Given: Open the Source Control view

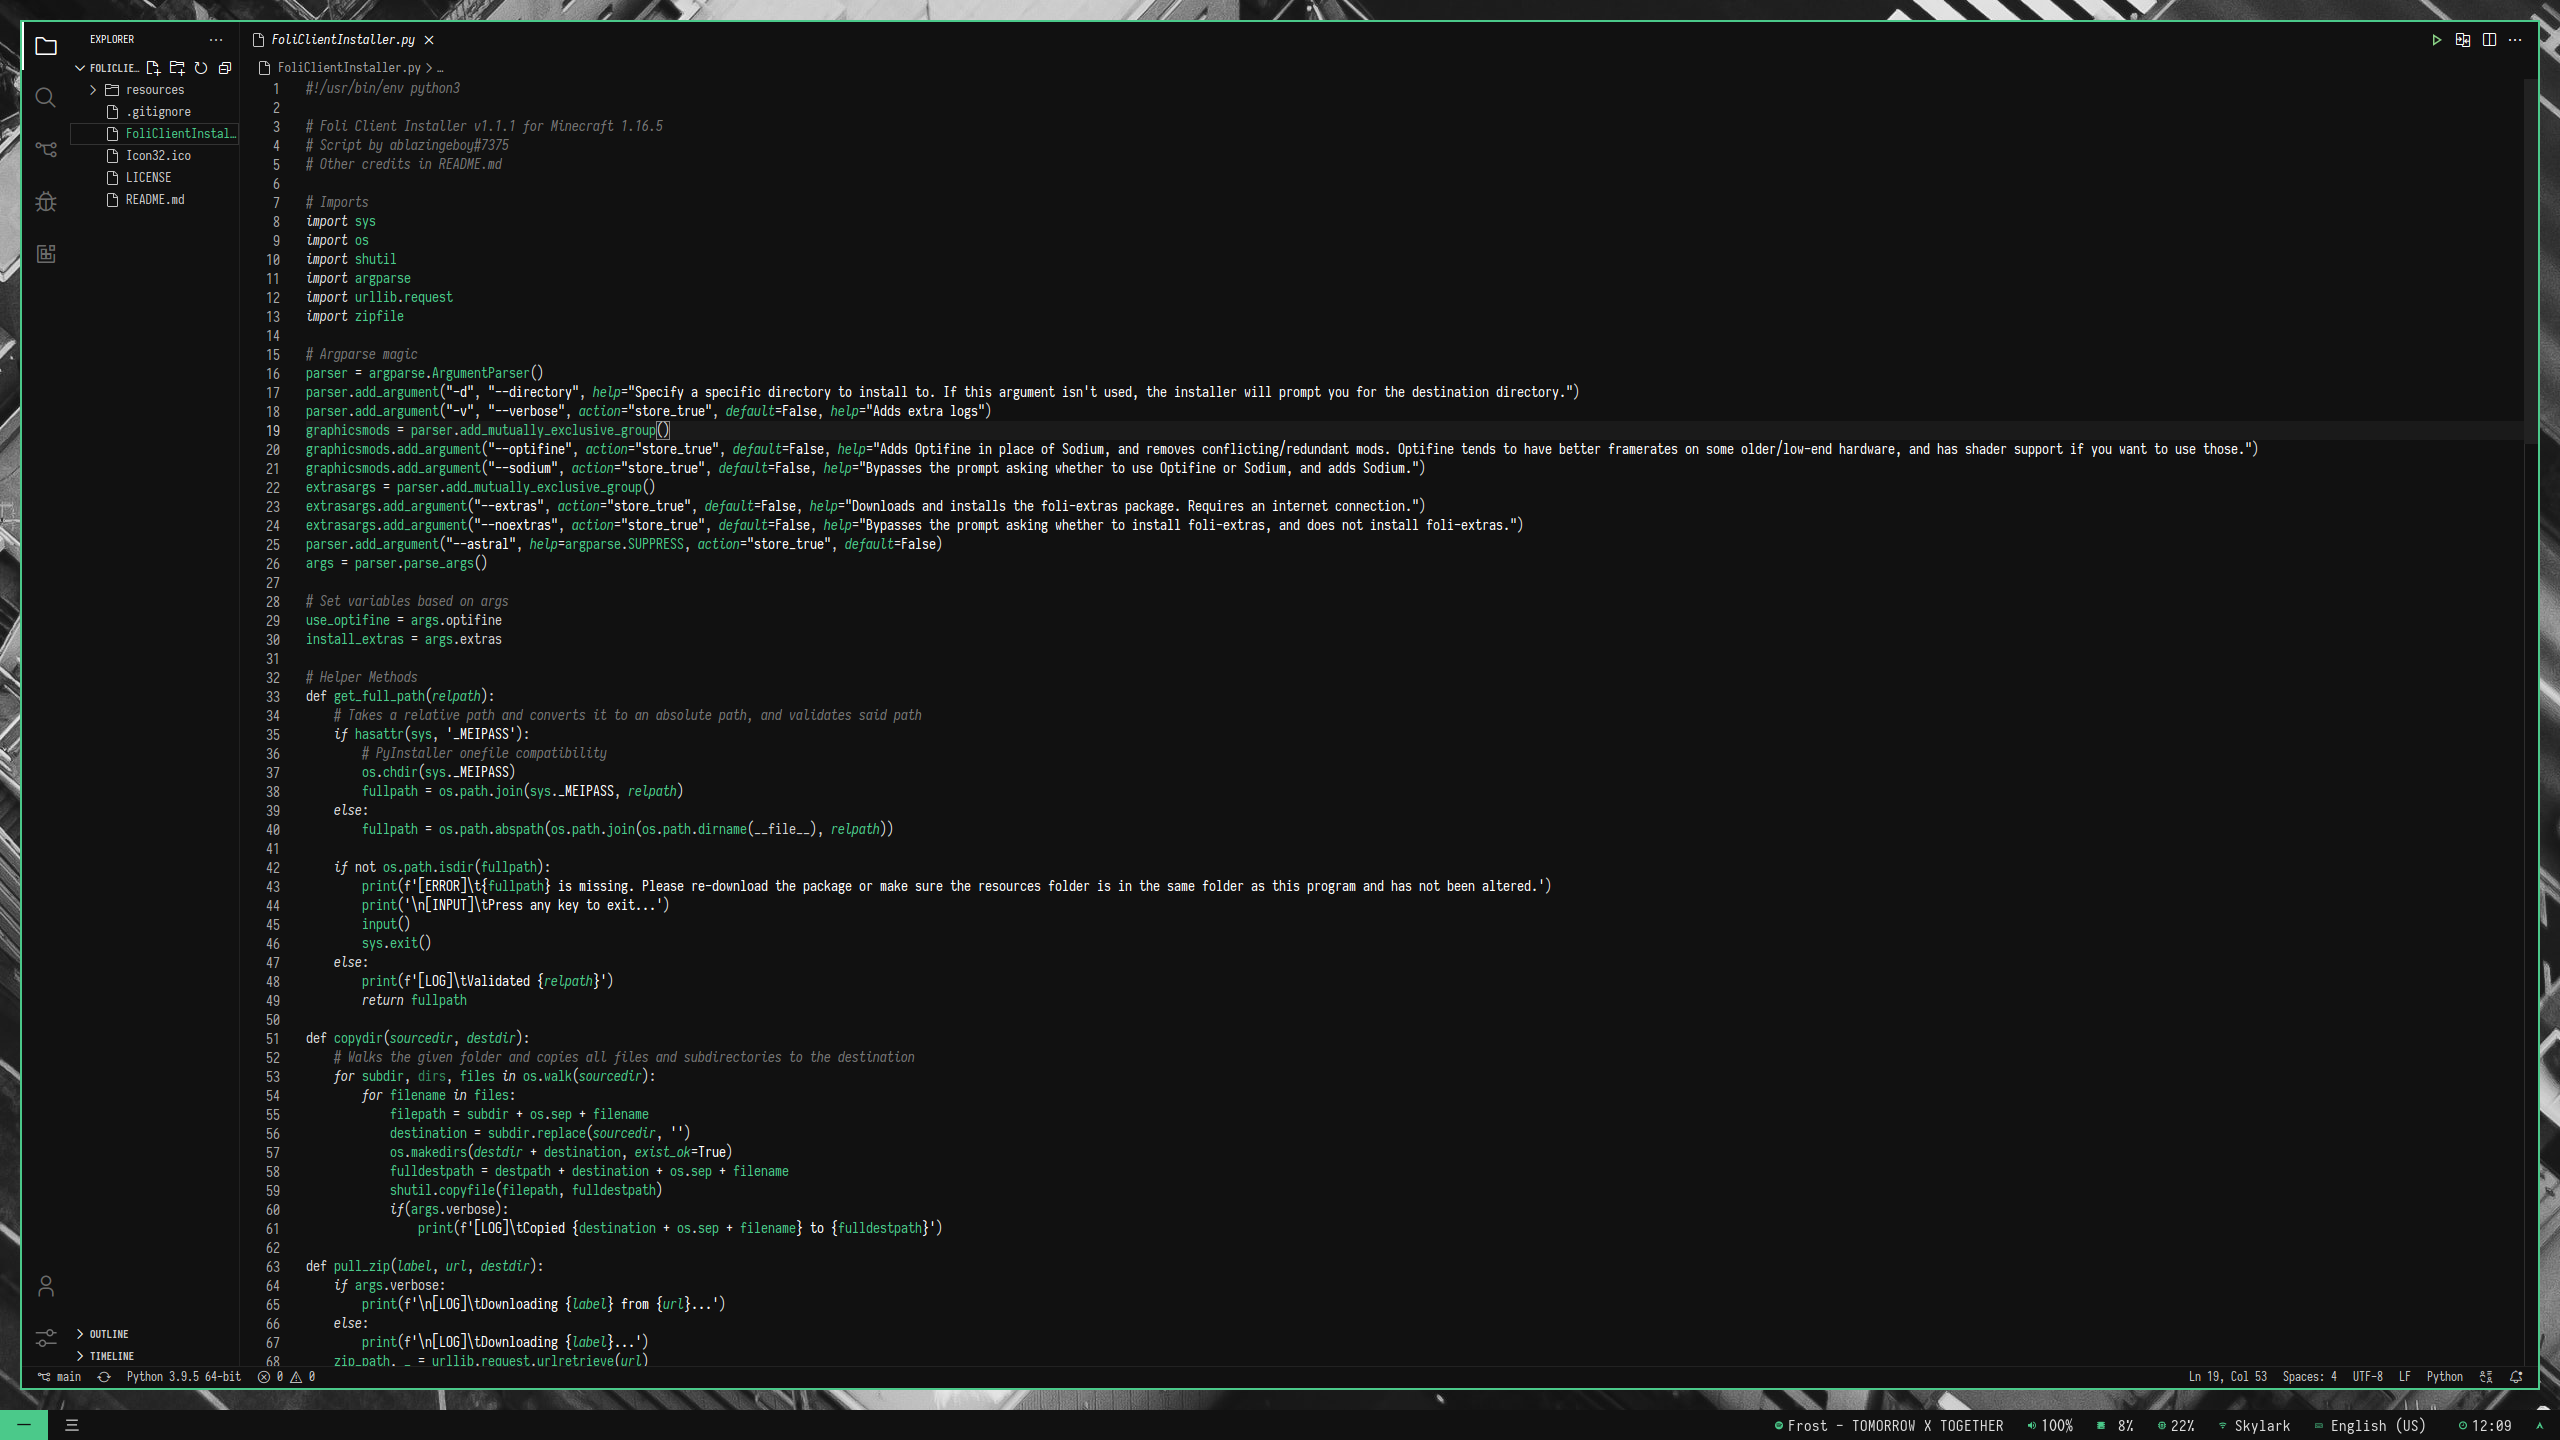Looking at the screenshot, I should click(46, 149).
